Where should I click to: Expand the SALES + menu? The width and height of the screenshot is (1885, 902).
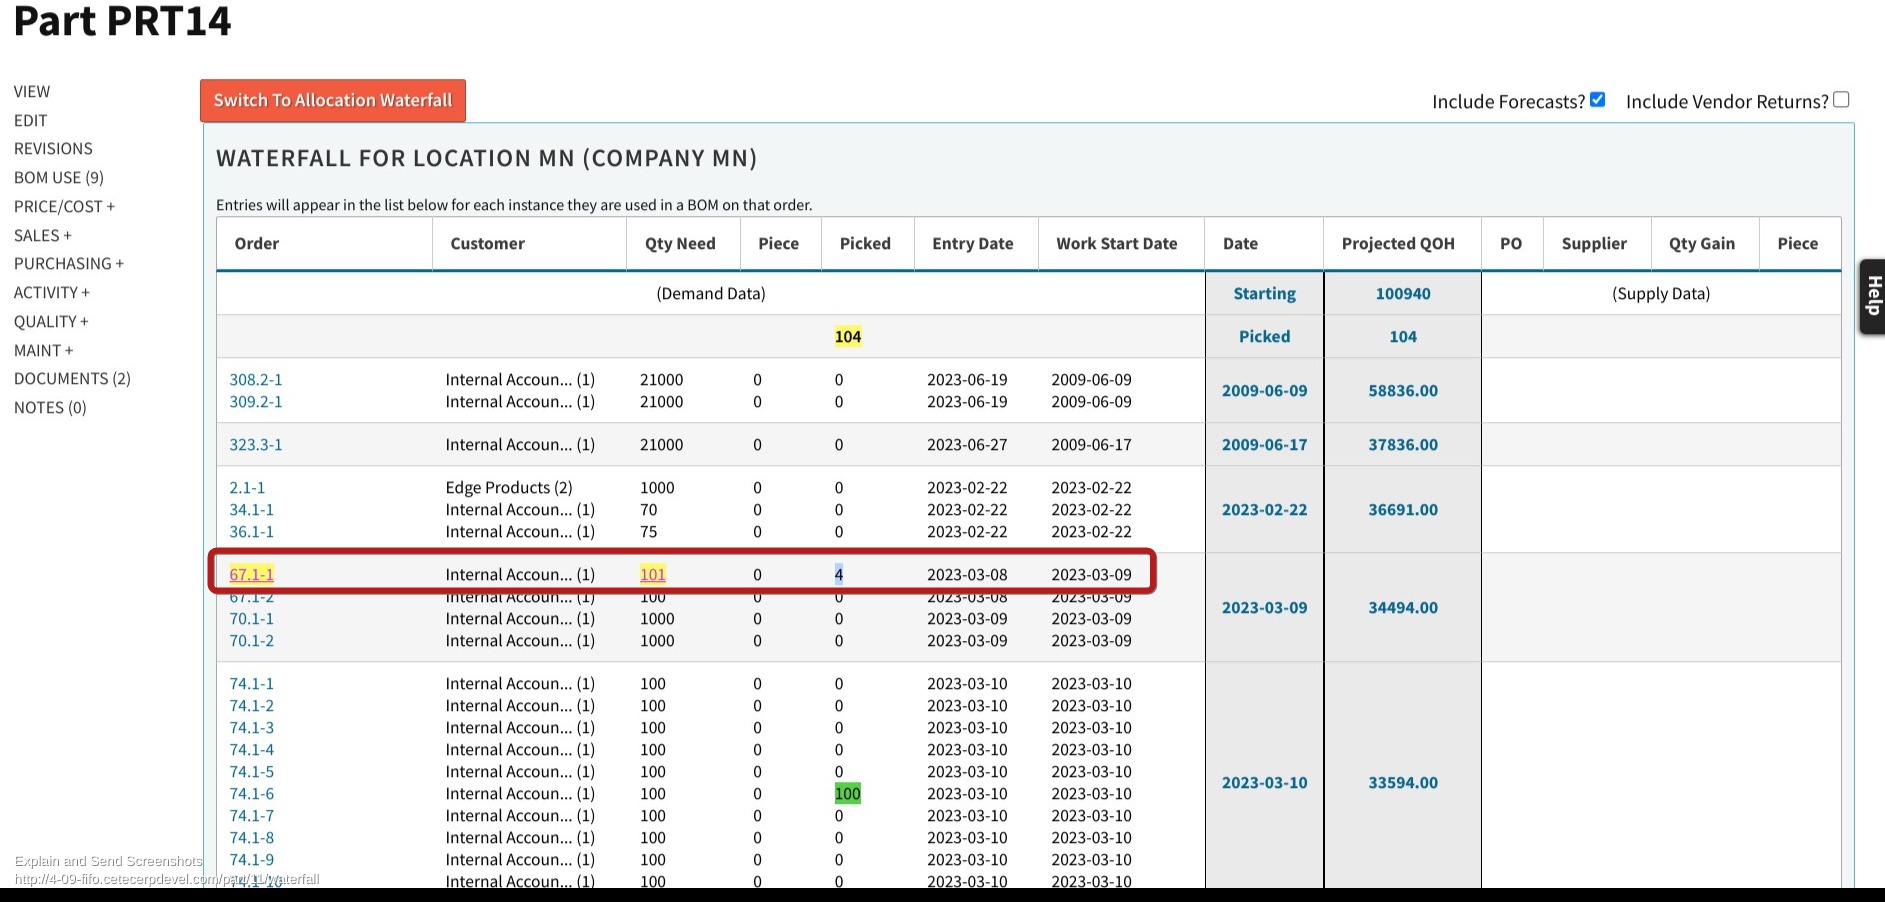click(43, 235)
